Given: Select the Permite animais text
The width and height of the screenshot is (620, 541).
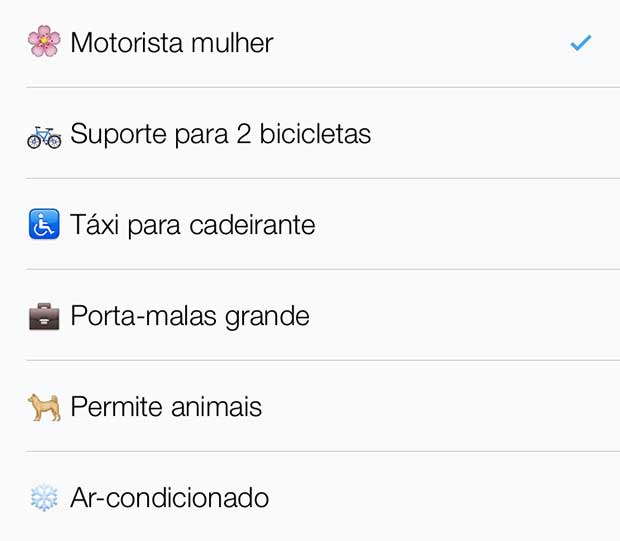Looking at the screenshot, I should 166,407.
